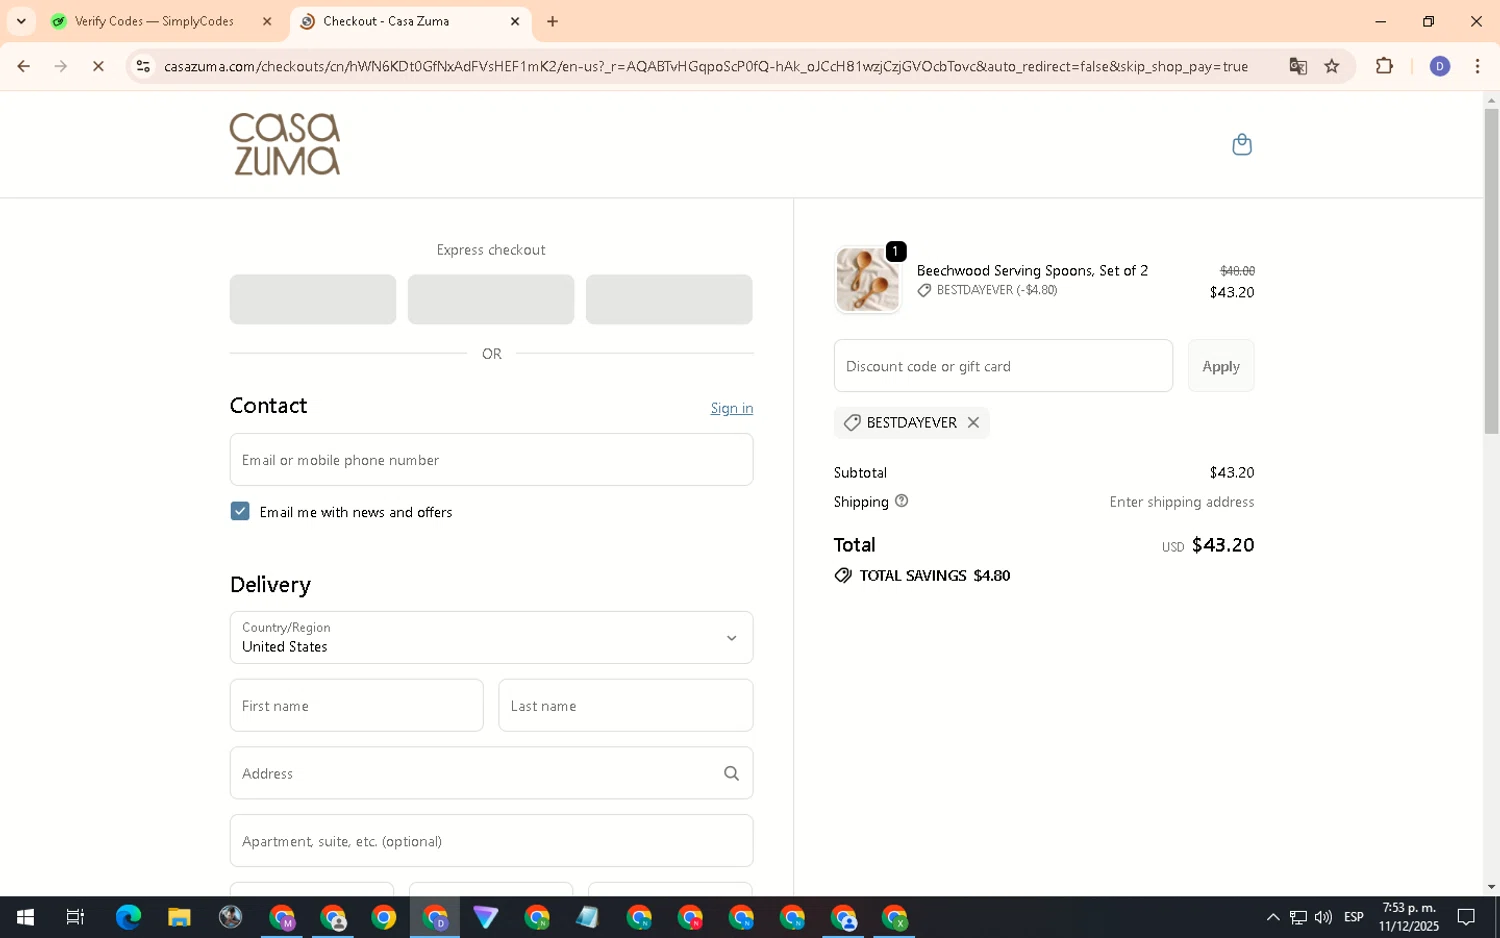Stop loading the page
Screen dimensions: 1500x938
(98, 66)
